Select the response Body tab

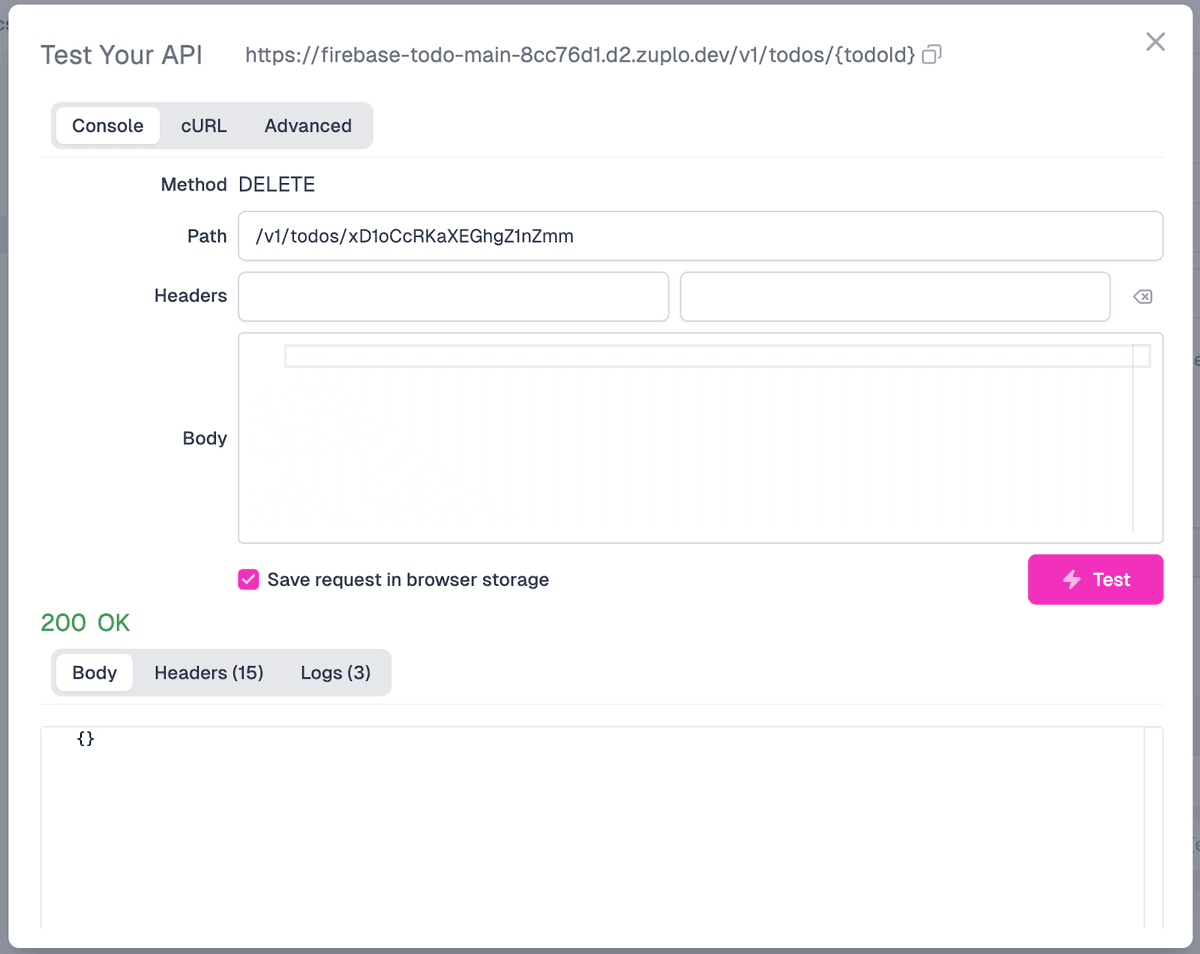(x=93, y=672)
